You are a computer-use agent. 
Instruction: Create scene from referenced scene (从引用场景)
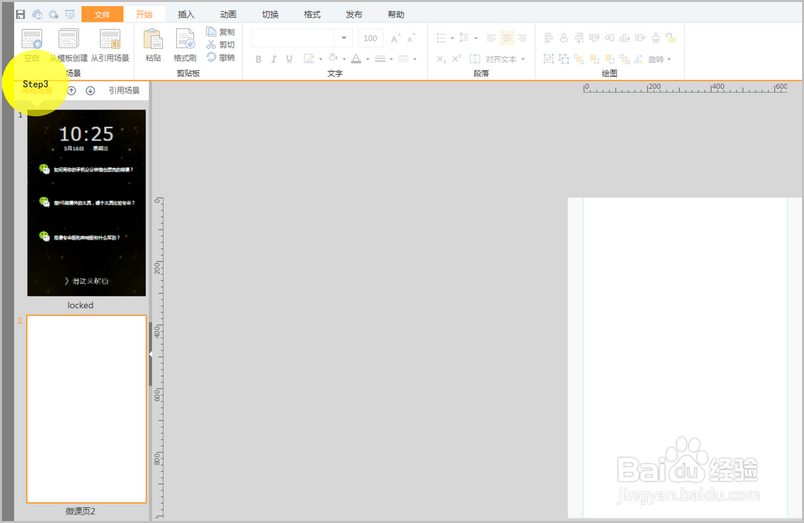point(110,45)
